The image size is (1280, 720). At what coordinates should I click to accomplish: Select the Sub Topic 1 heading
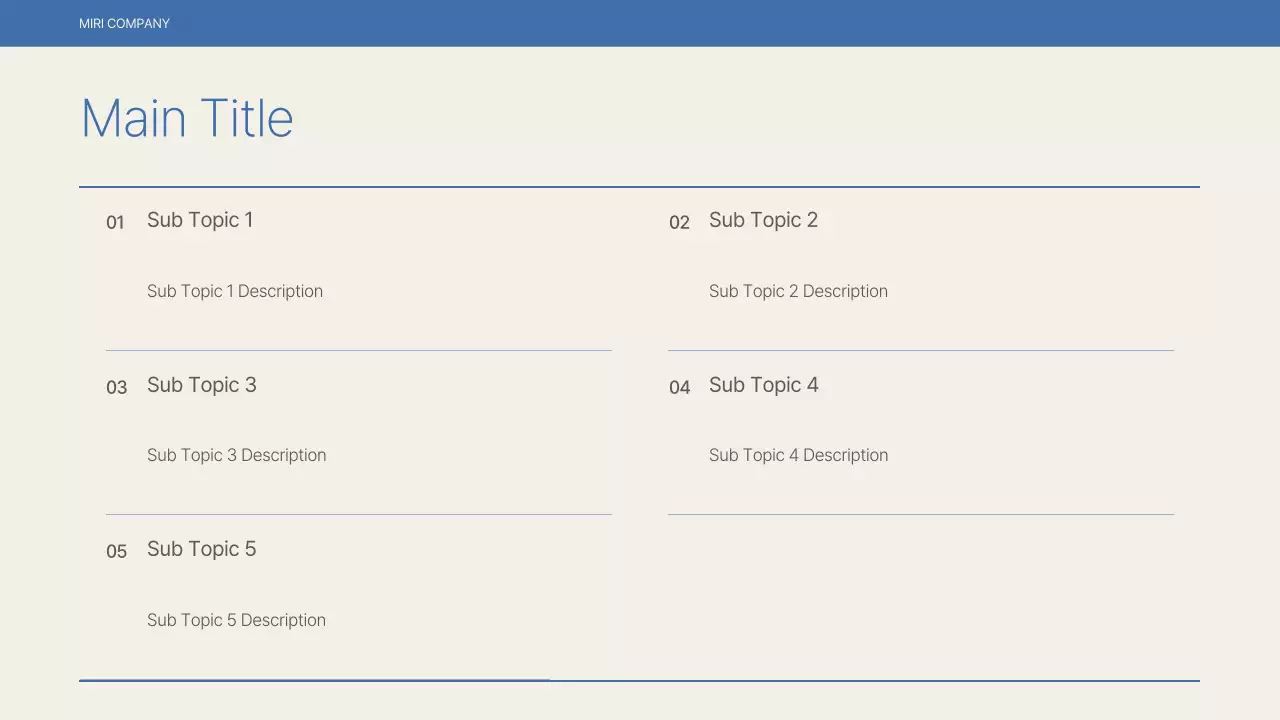tap(200, 220)
